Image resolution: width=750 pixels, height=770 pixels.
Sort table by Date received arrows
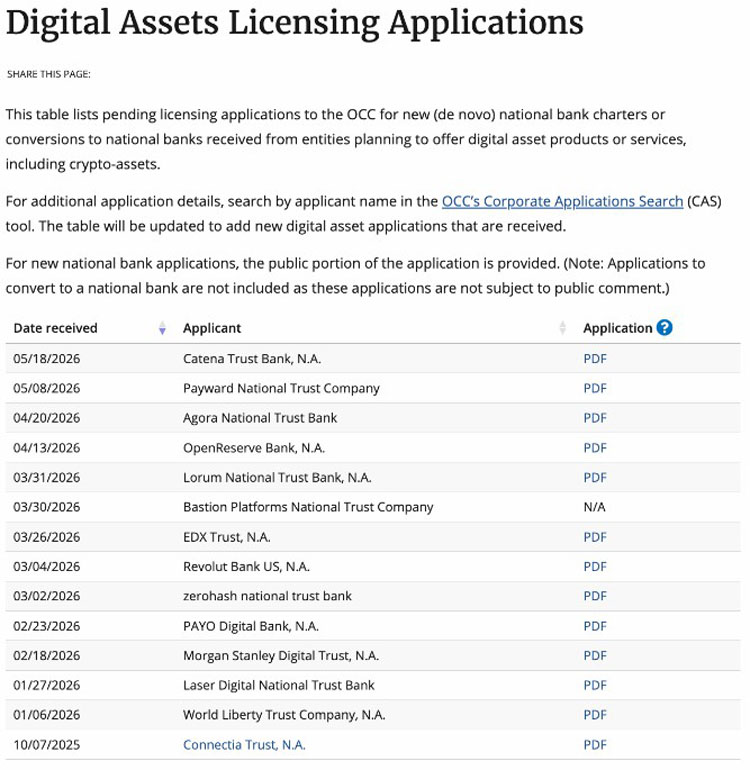click(162, 328)
